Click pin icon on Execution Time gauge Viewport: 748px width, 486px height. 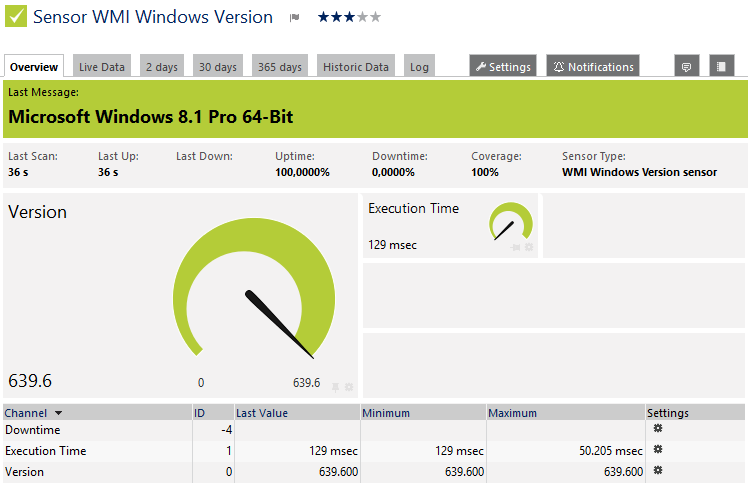tap(515, 247)
